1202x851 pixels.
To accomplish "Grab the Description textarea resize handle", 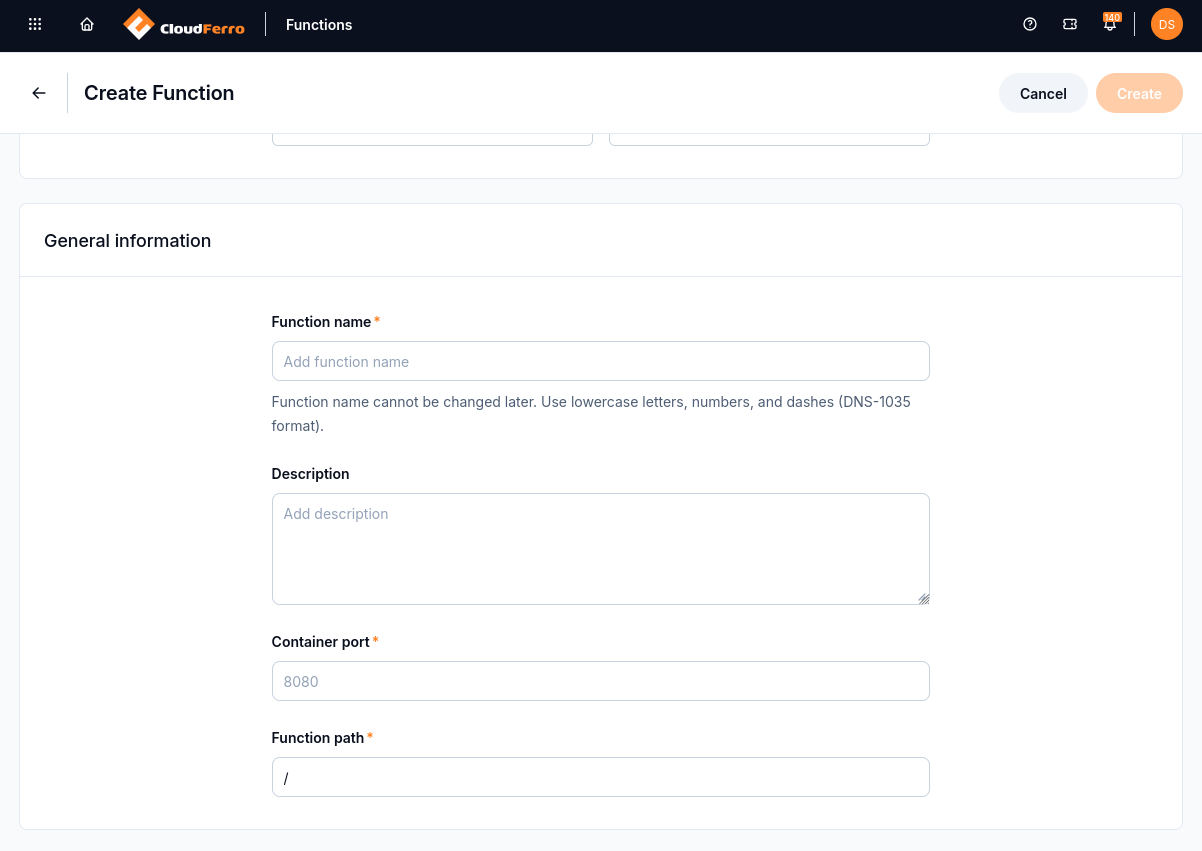I will (x=923, y=598).
